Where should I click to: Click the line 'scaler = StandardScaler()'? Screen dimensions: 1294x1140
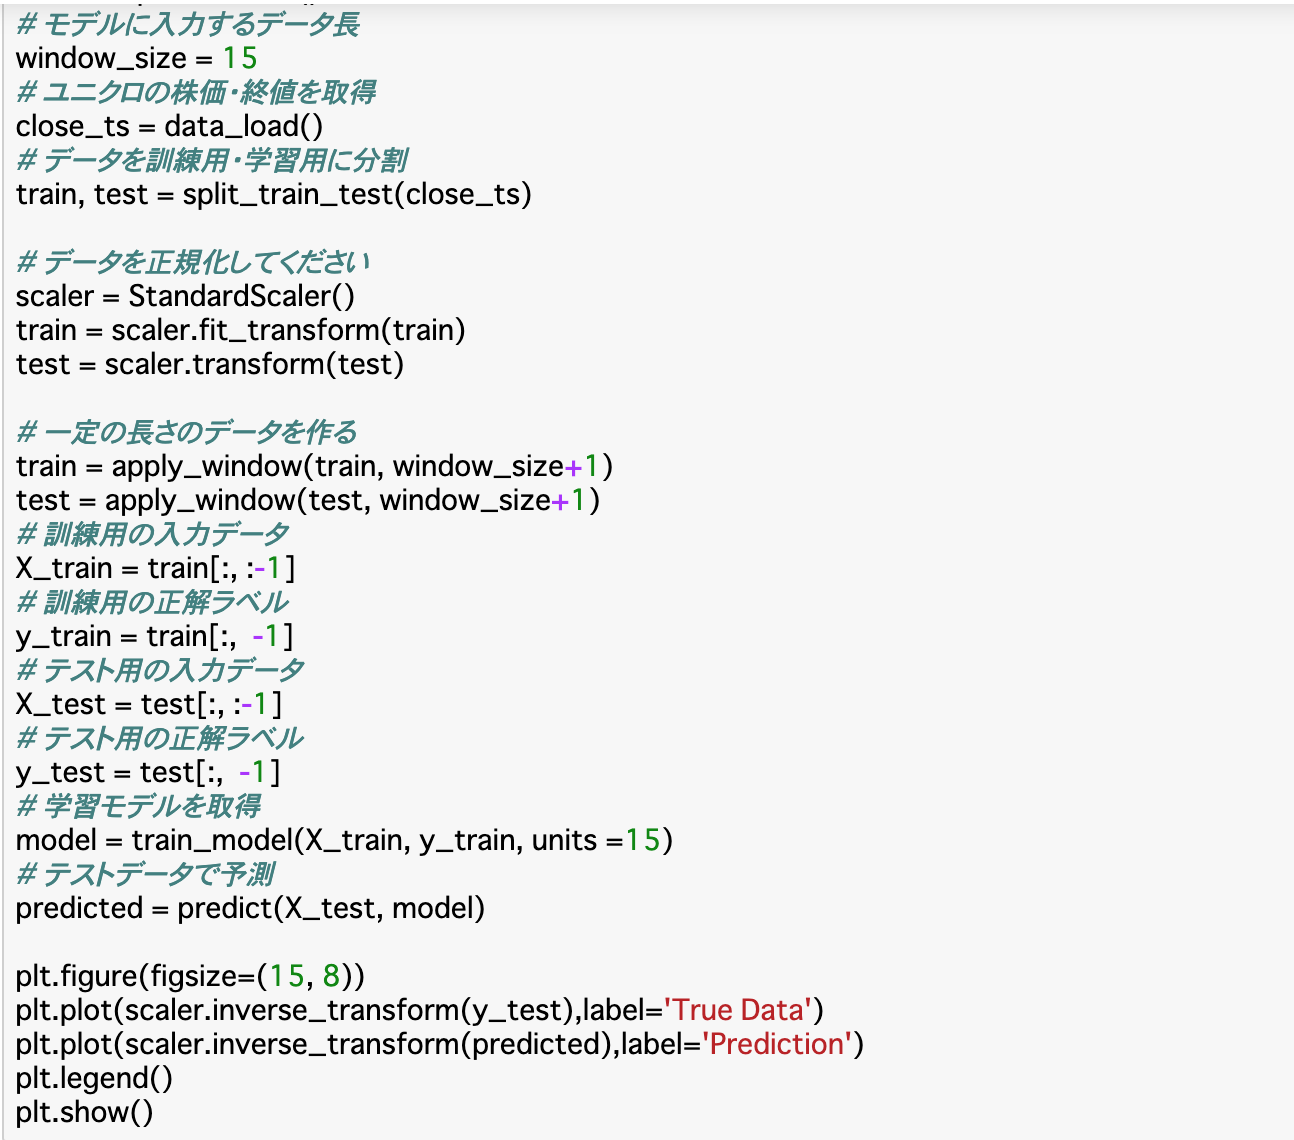186,296
